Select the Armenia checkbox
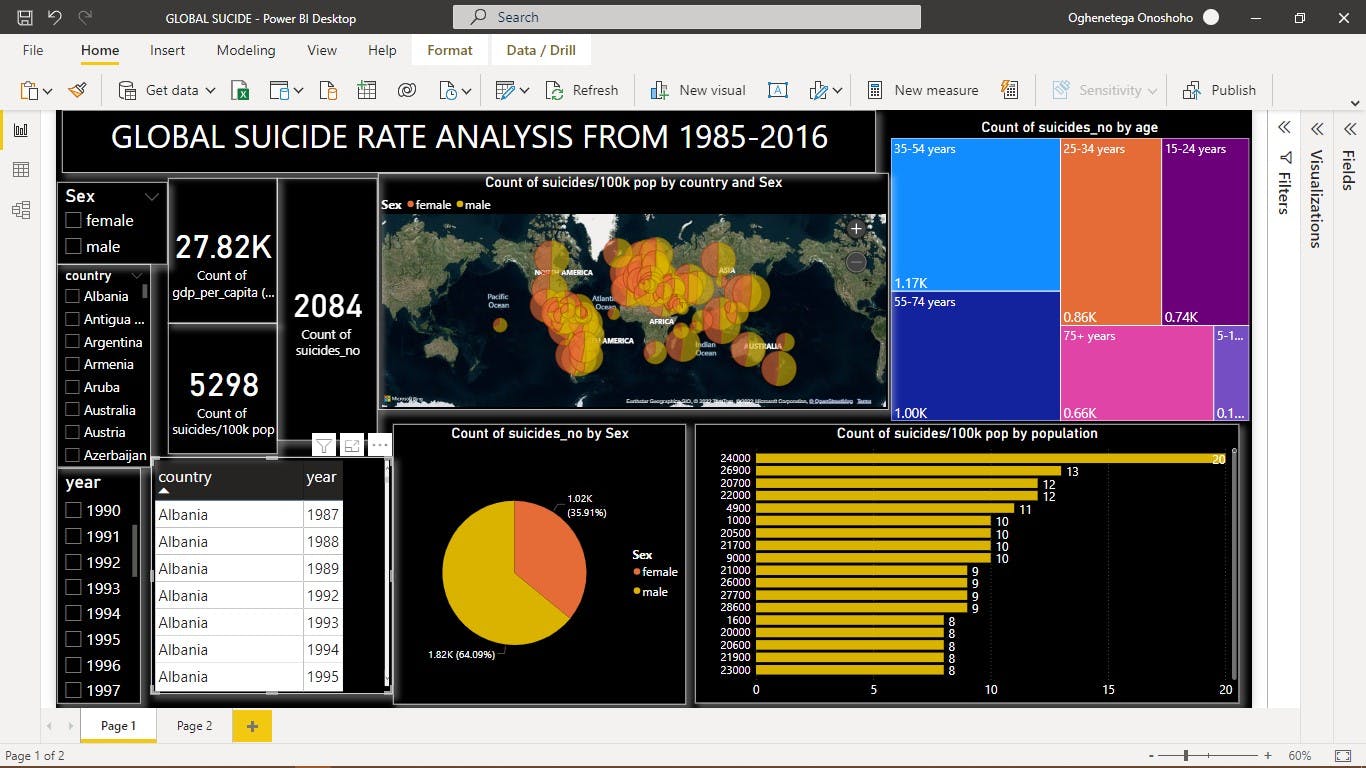The image size is (1366, 768). tap(72, 364)
